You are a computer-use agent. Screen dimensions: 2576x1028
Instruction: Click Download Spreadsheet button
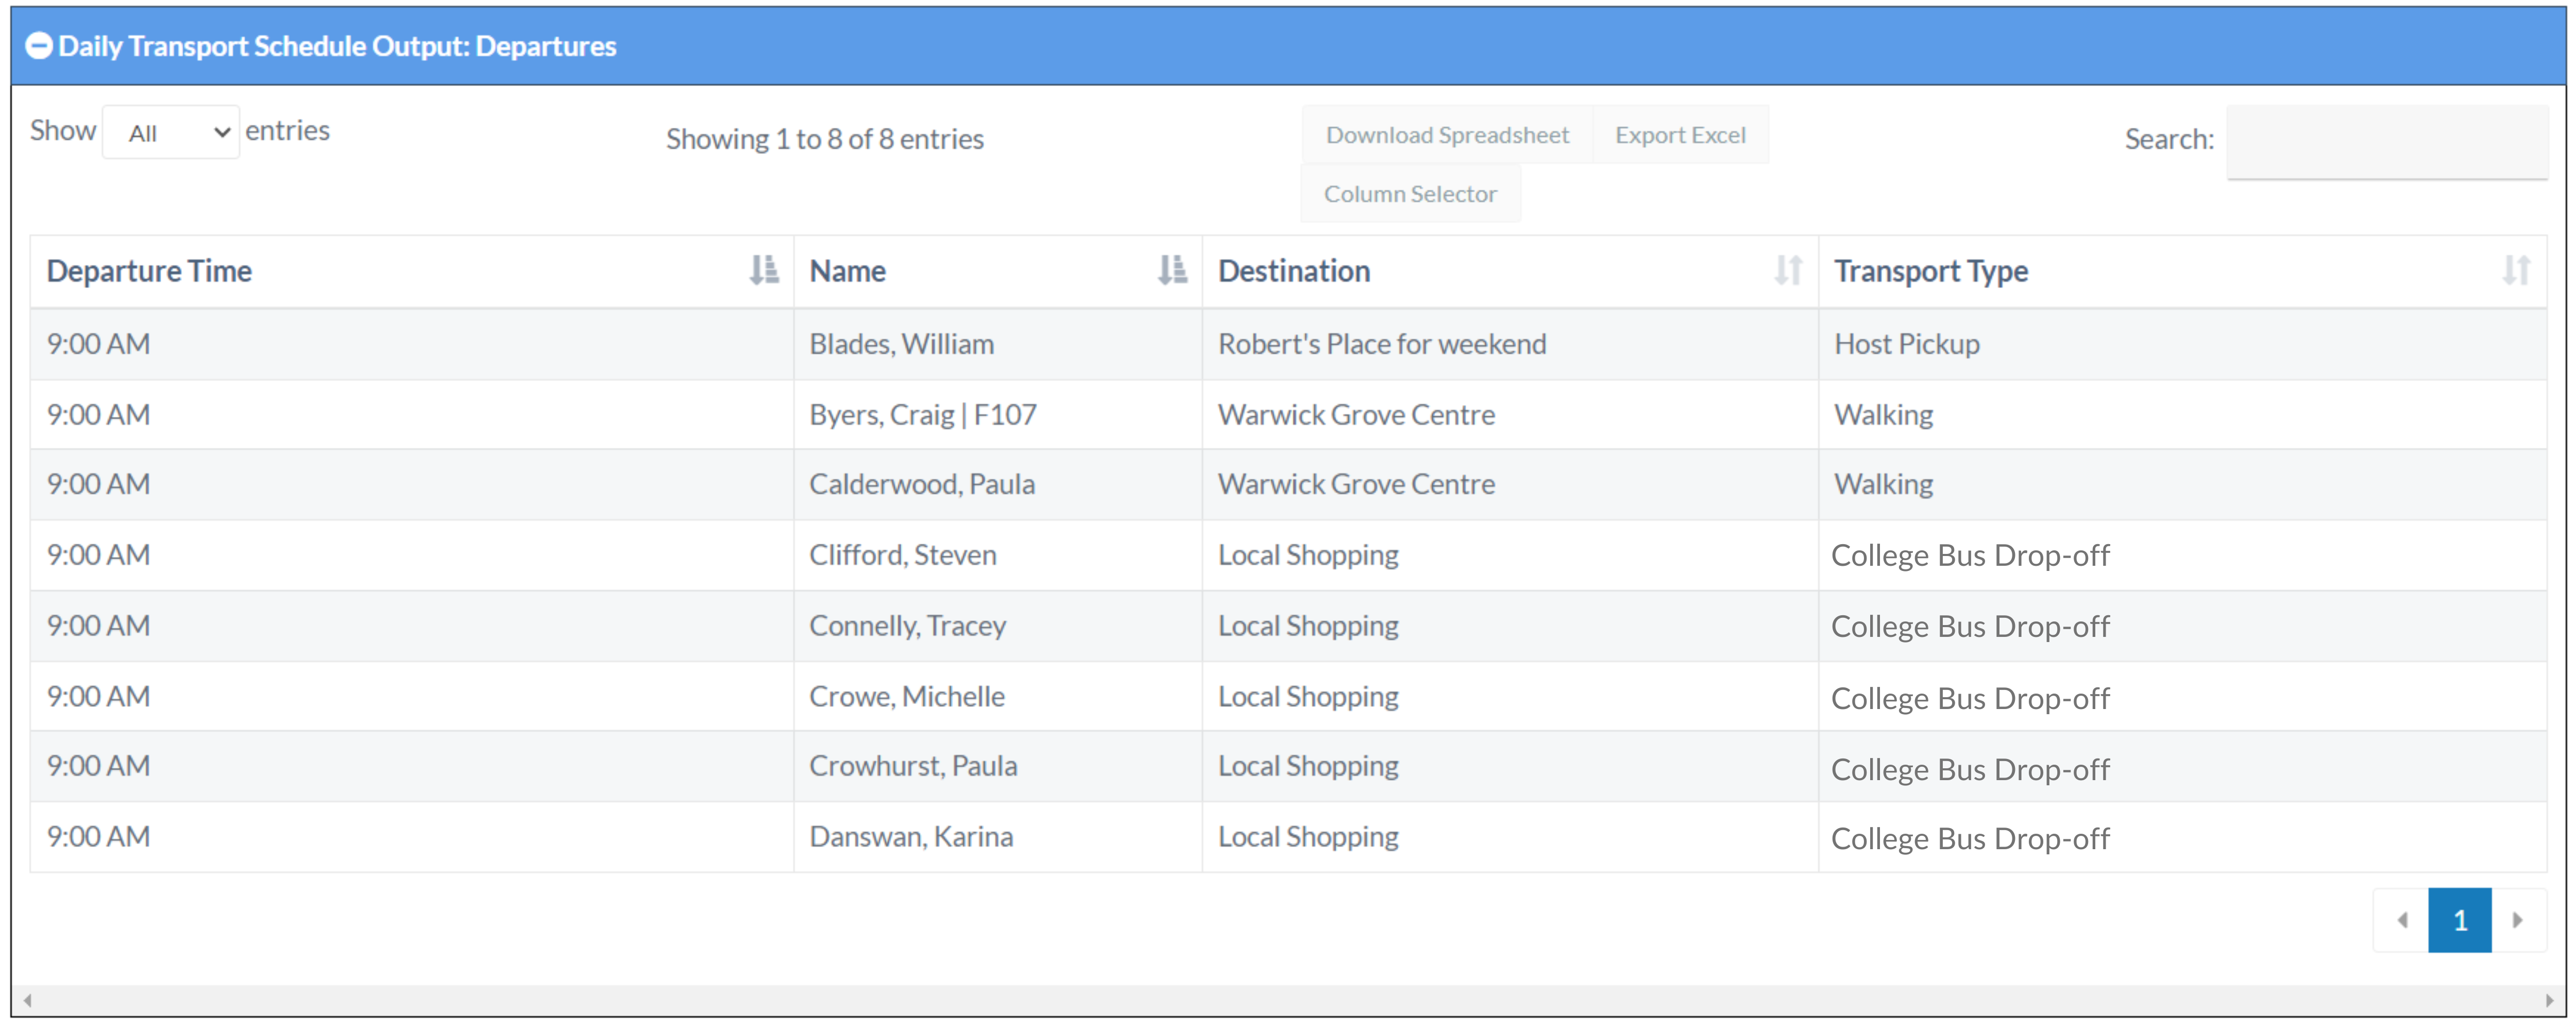tap(1446, 135)
